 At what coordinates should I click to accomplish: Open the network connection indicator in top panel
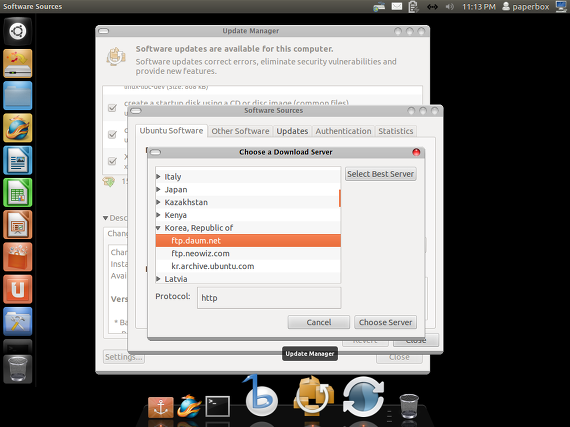coord(432,7)
